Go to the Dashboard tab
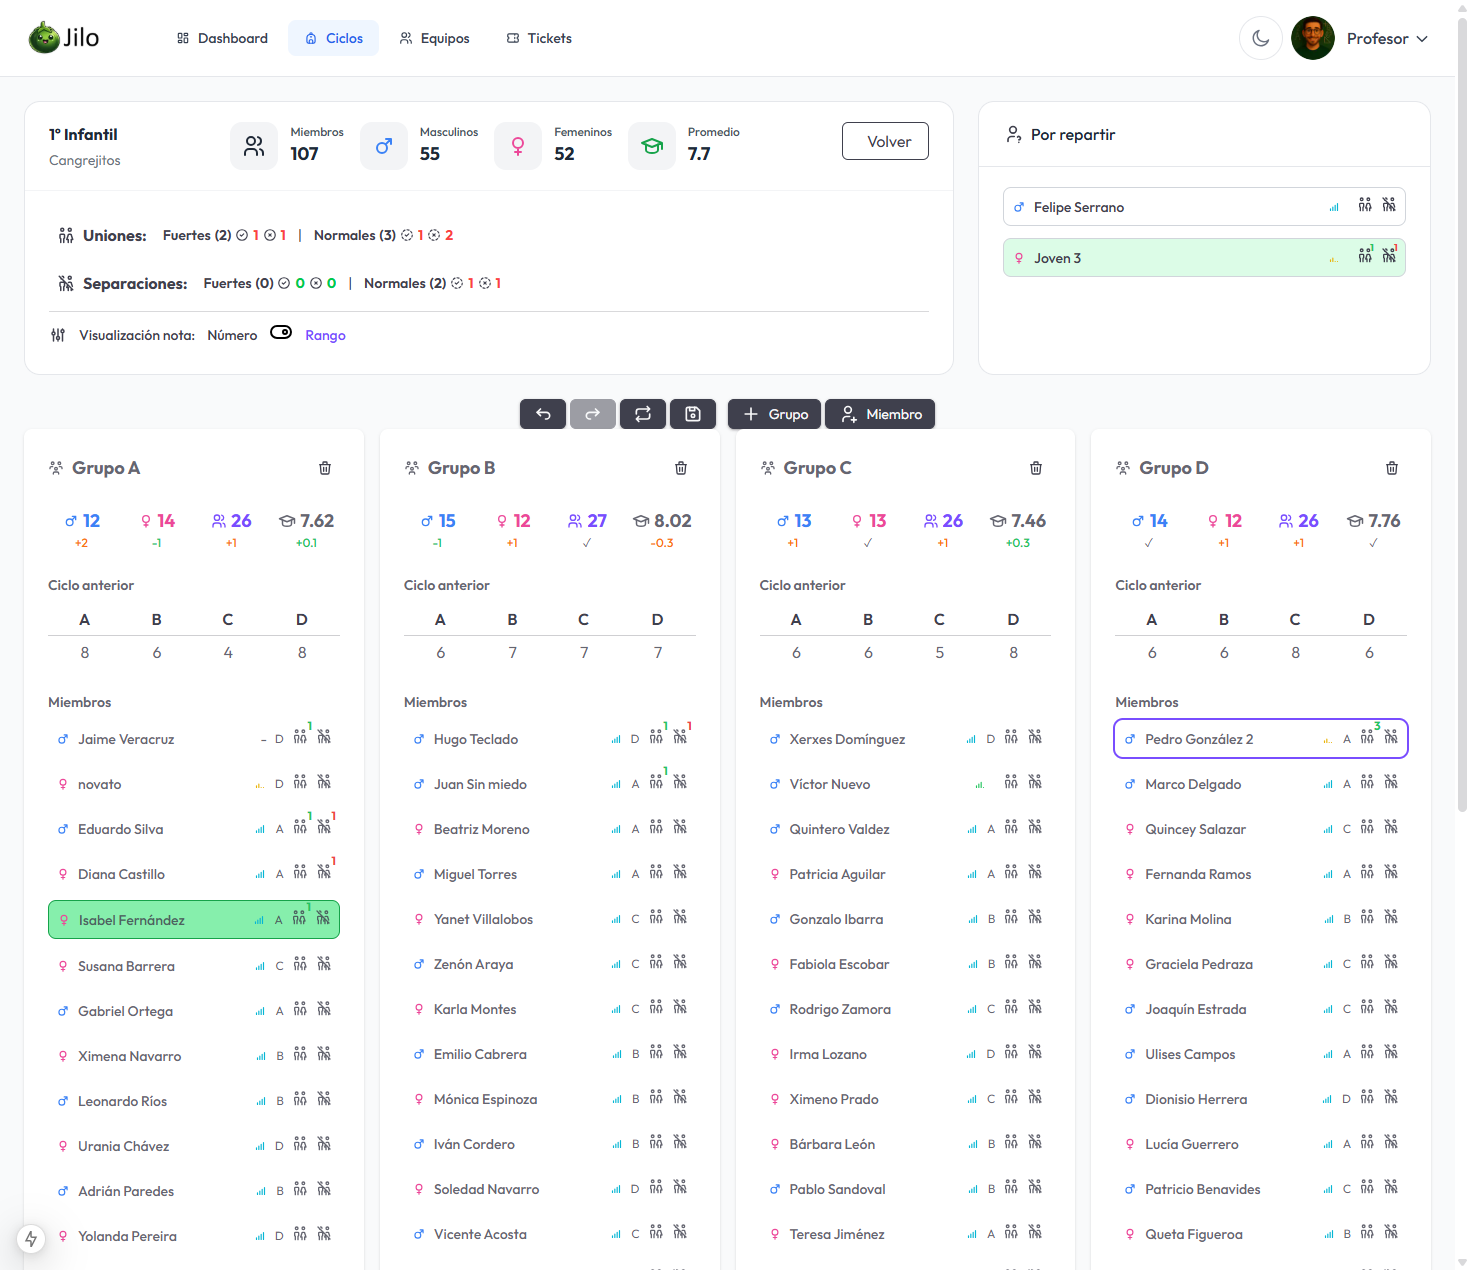 222,38
